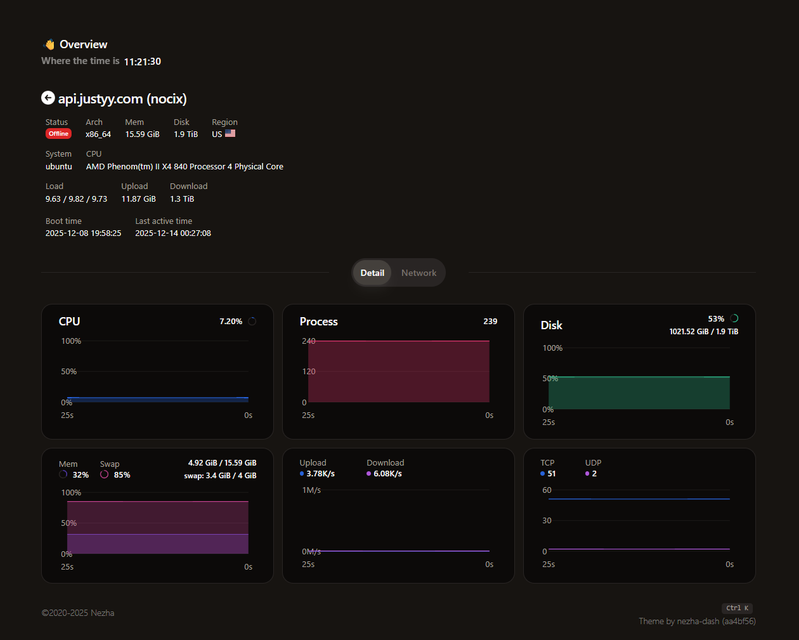Click the US flag region icon

[x=230, y=133]
